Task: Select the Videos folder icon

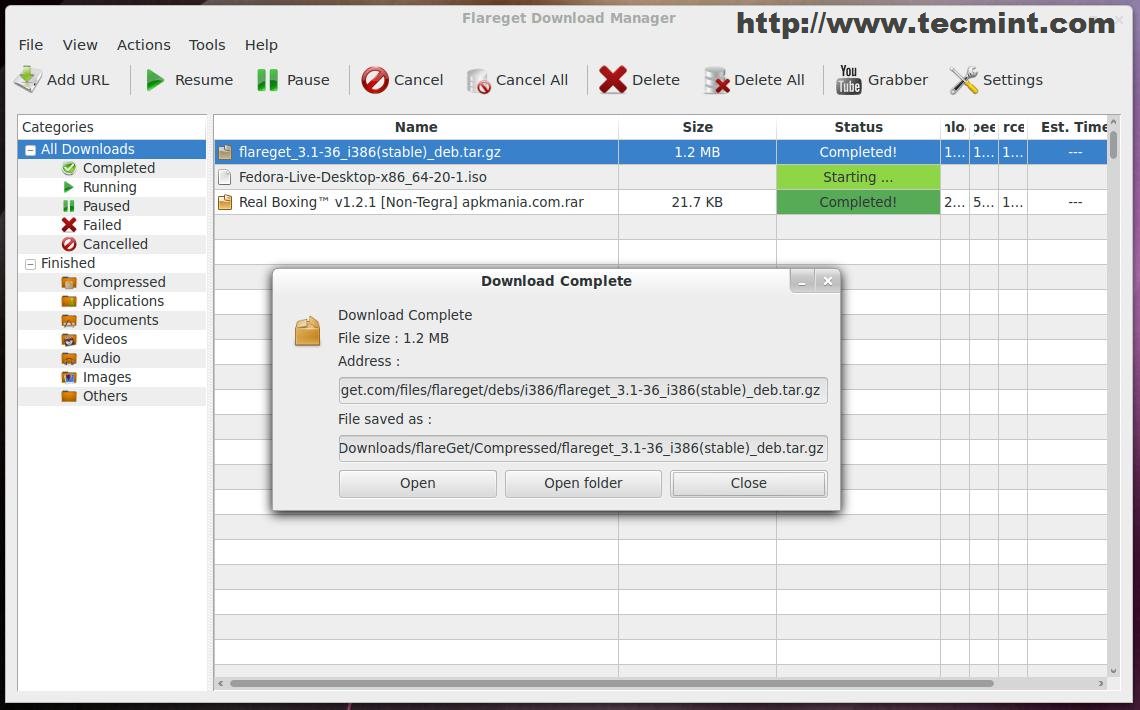Action: point(69,339)
